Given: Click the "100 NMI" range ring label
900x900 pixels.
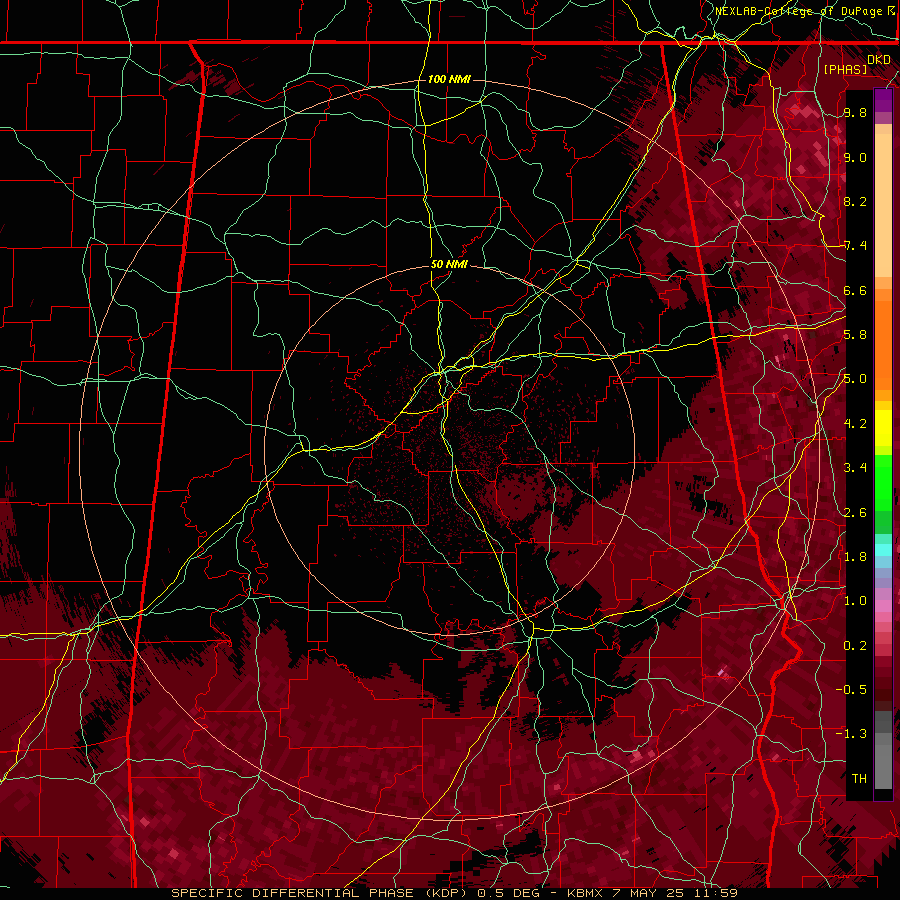Looking at the screenshot, I should pos(449,79).
